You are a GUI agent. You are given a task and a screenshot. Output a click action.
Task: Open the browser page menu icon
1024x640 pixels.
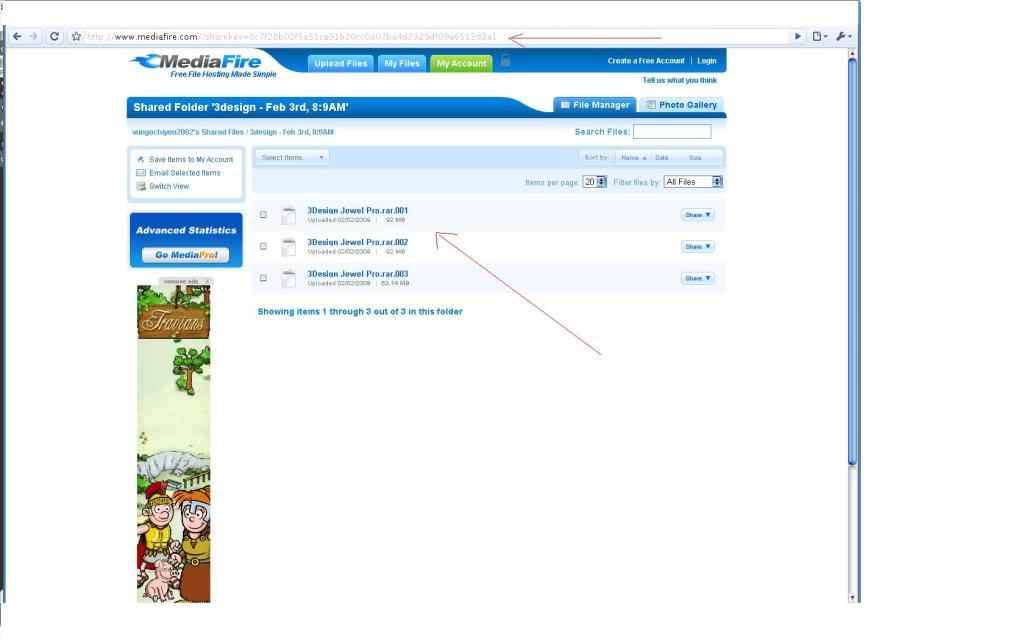pyautogui.click(x=820, y=37)
